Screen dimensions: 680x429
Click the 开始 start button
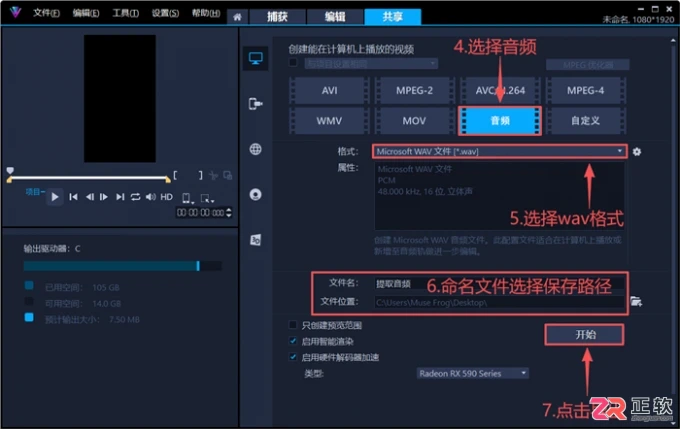(585, 334)
